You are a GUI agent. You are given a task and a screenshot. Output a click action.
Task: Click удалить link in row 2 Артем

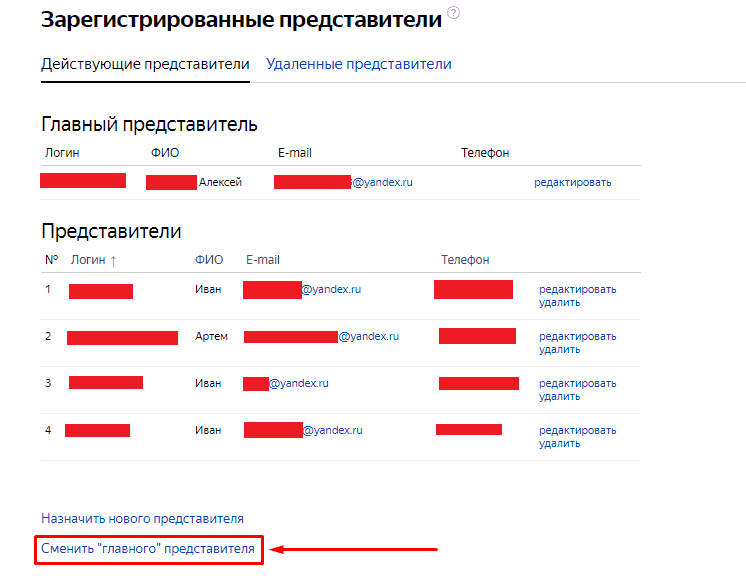pos(559,350)
